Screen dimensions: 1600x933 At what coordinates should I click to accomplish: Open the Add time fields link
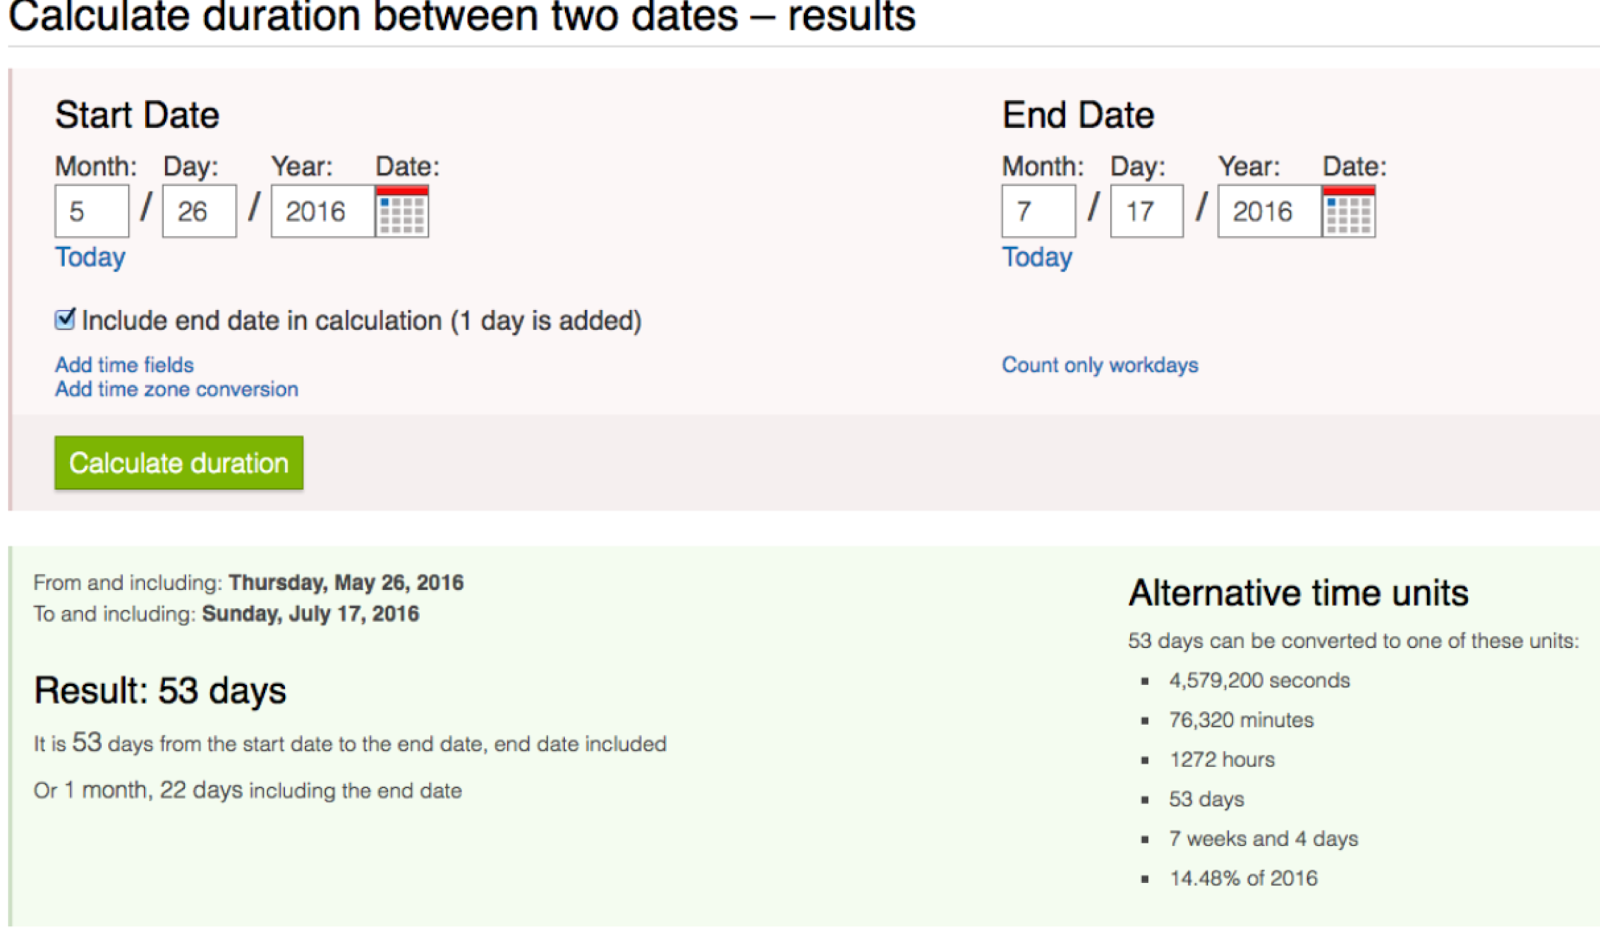(x=124, y=365)
